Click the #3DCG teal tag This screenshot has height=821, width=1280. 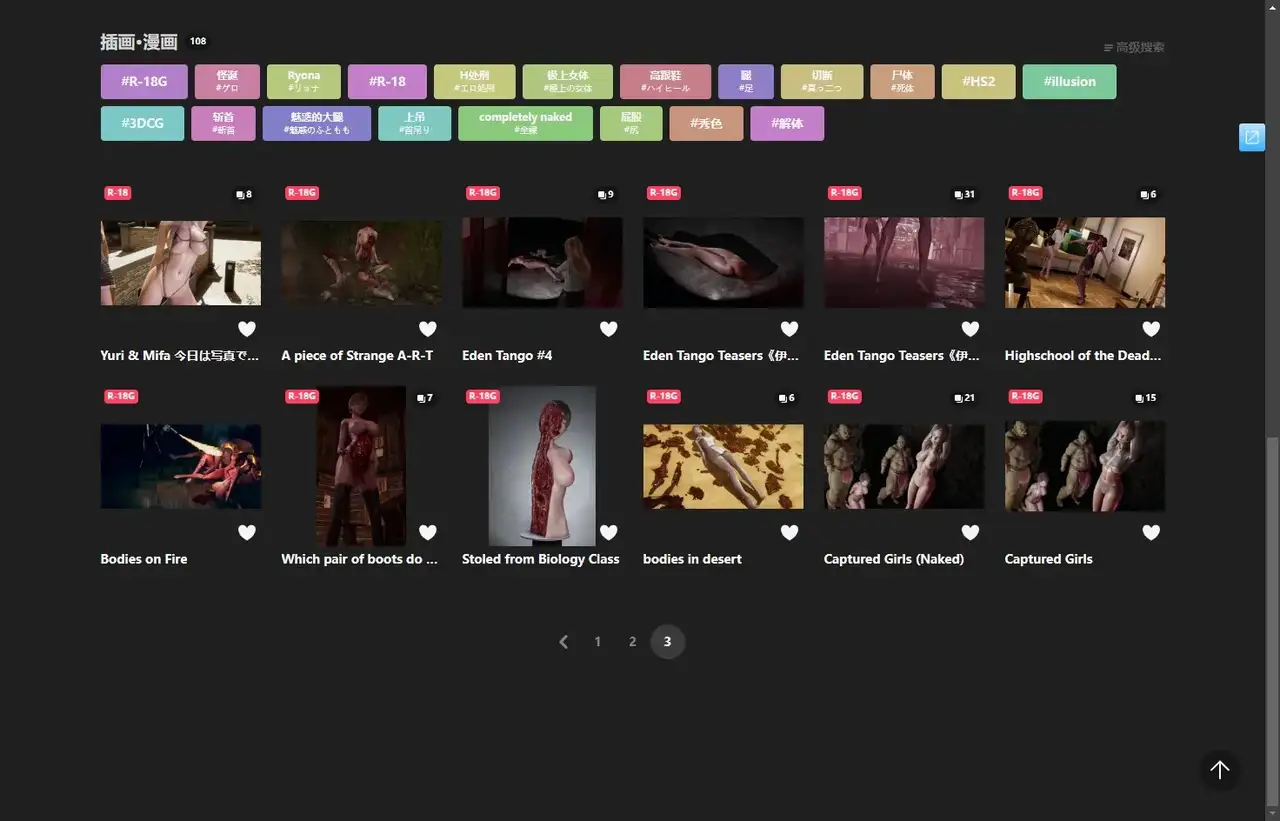point(142,123)
